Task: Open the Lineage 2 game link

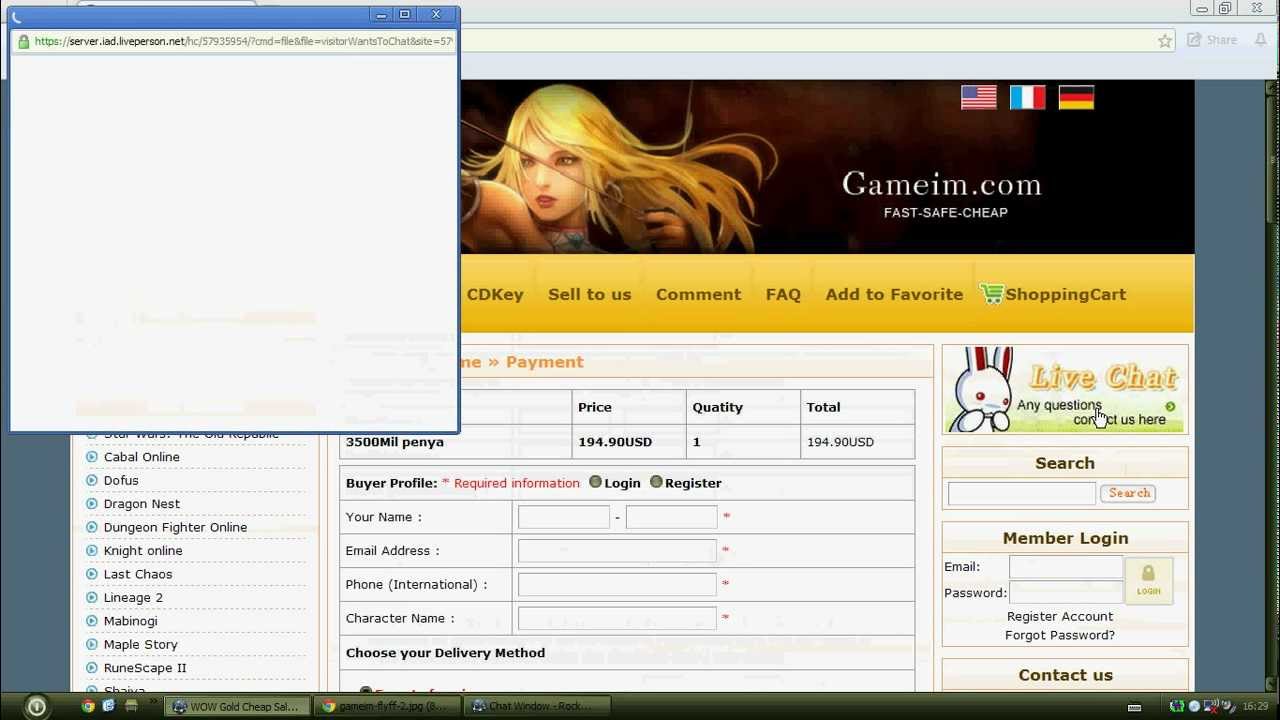Action: point(133,597)
